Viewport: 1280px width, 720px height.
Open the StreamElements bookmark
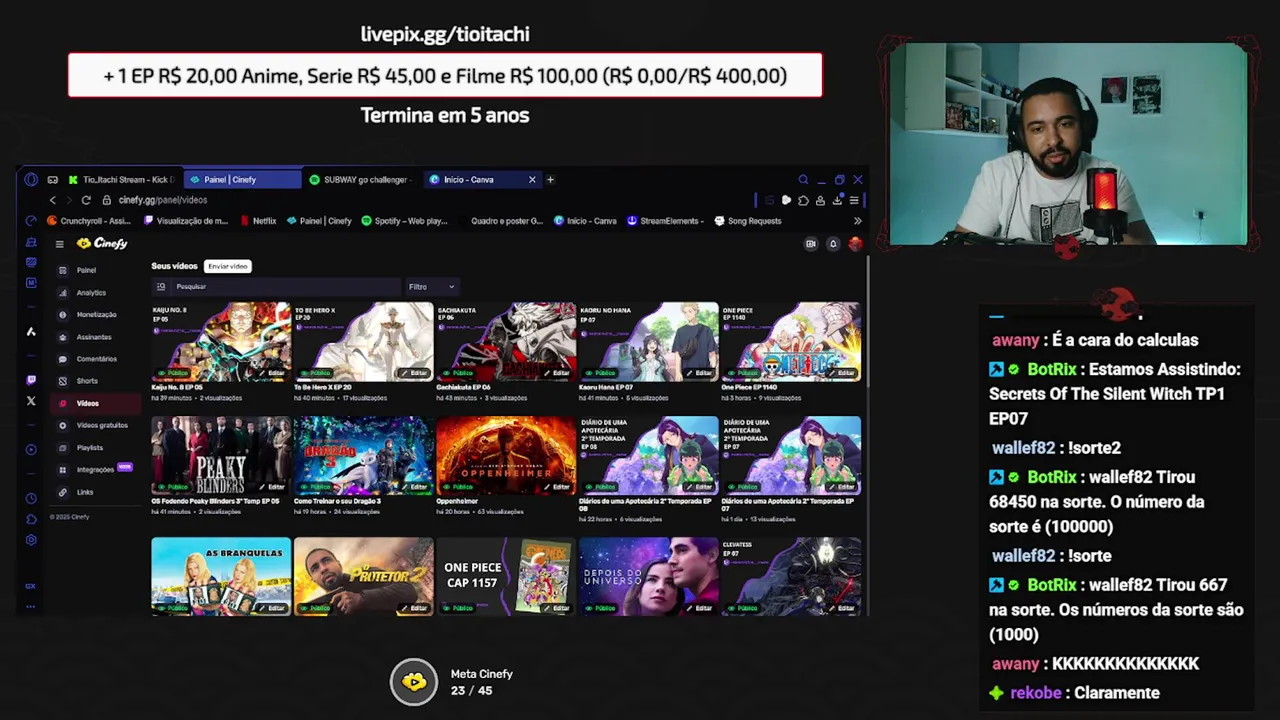(665, 221)
